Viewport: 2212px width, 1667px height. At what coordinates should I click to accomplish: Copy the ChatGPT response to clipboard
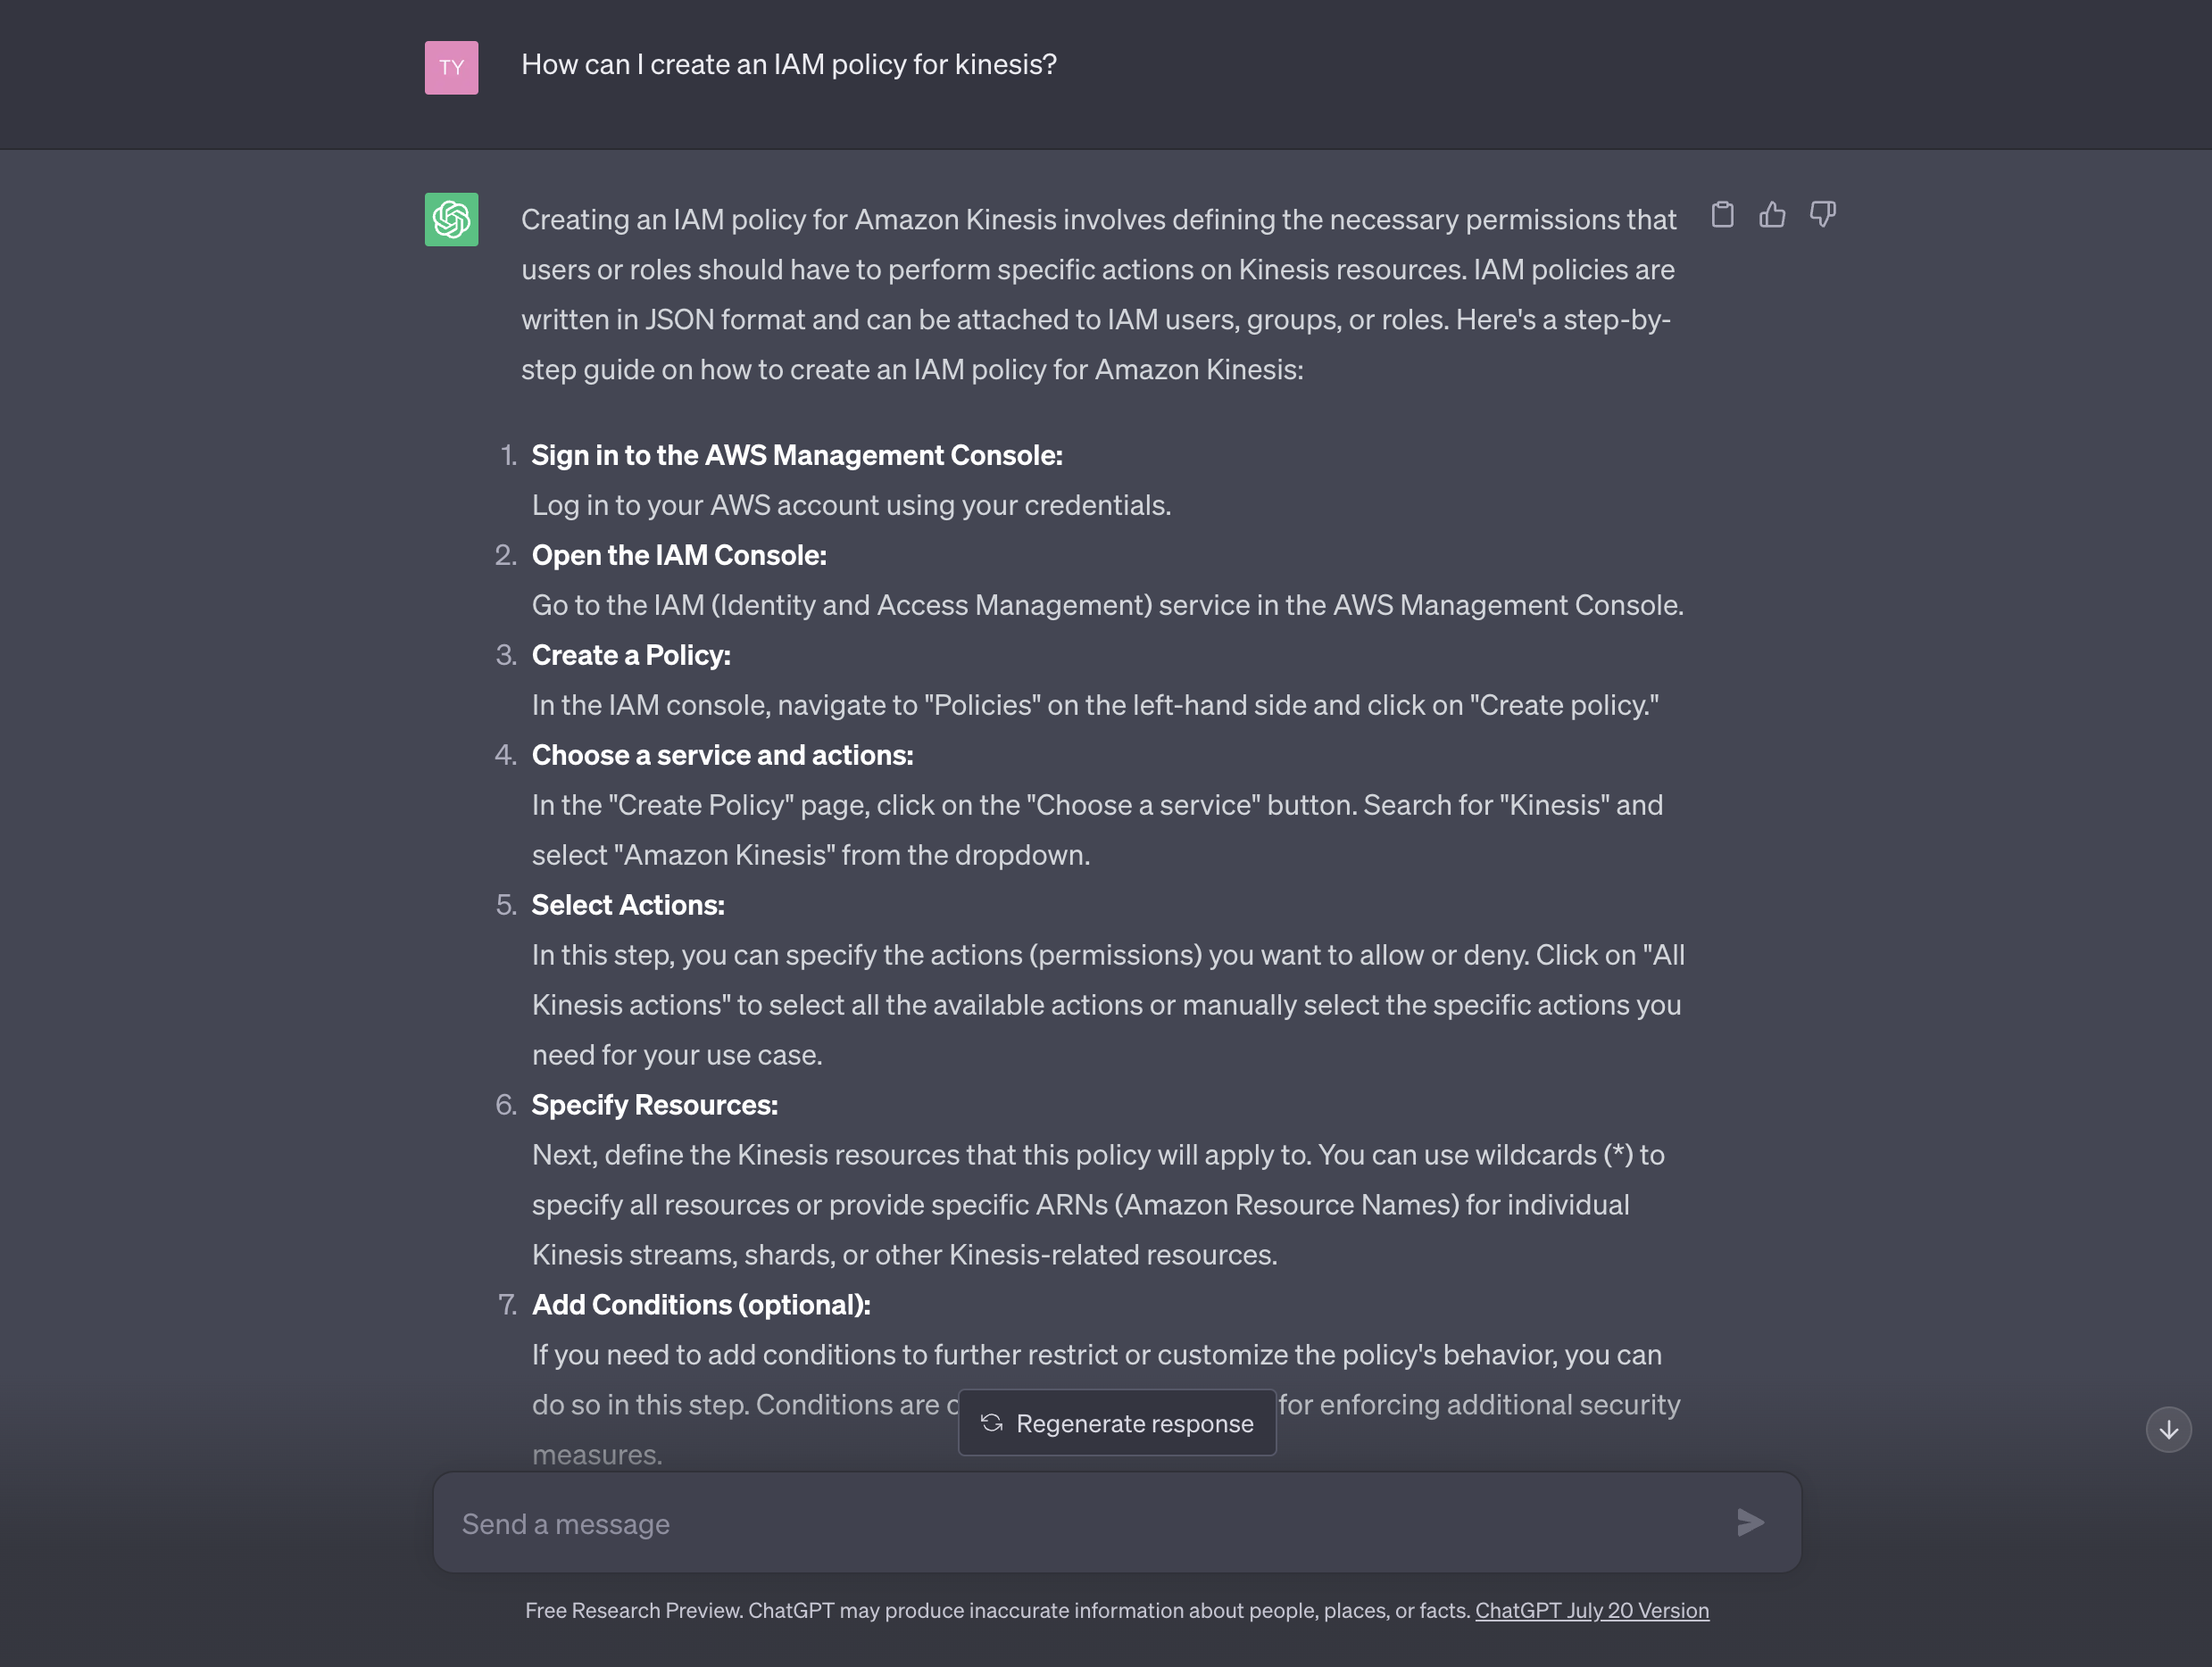tap(1722, 215)
